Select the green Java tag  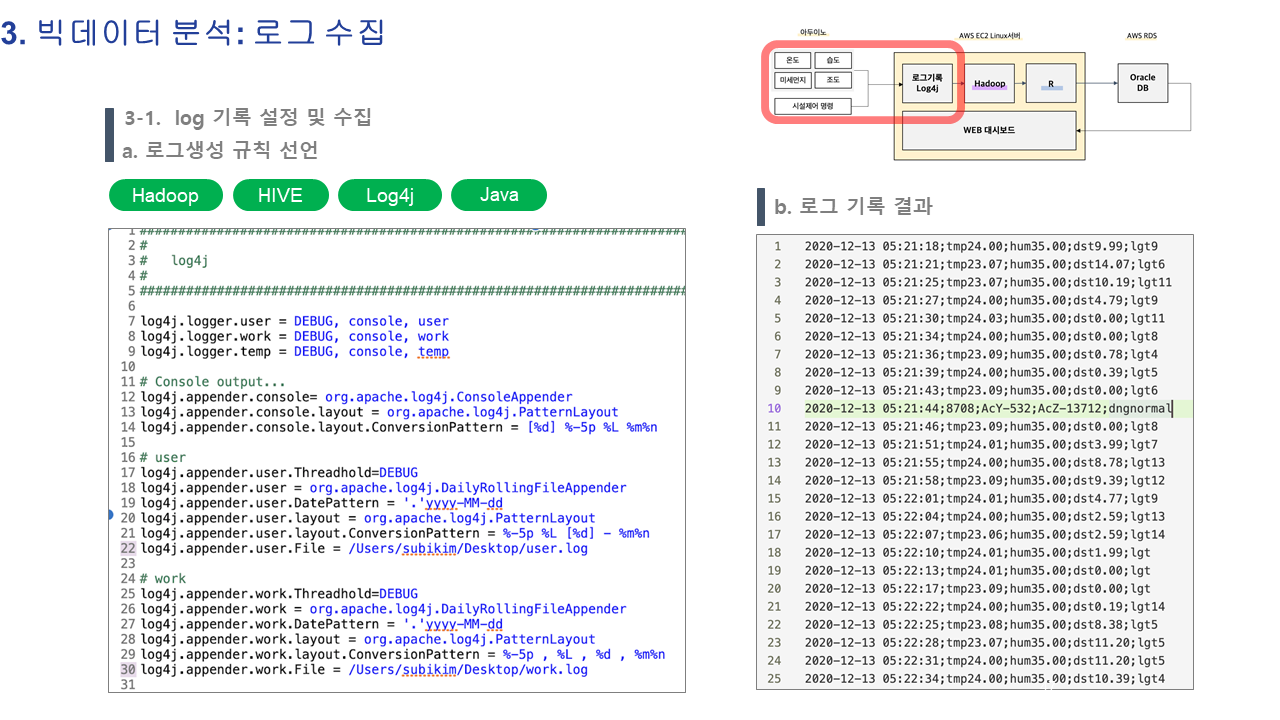click(x=498, y=195)
